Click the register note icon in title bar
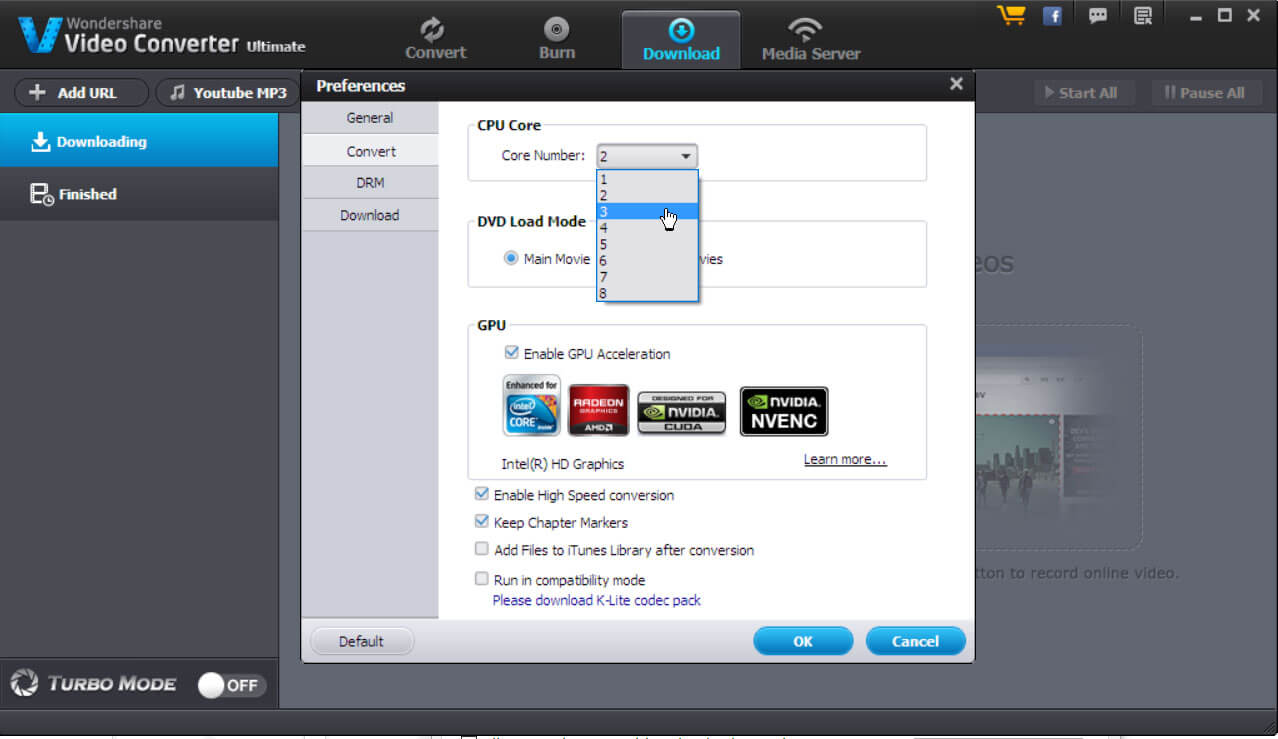 point(1143,15)
